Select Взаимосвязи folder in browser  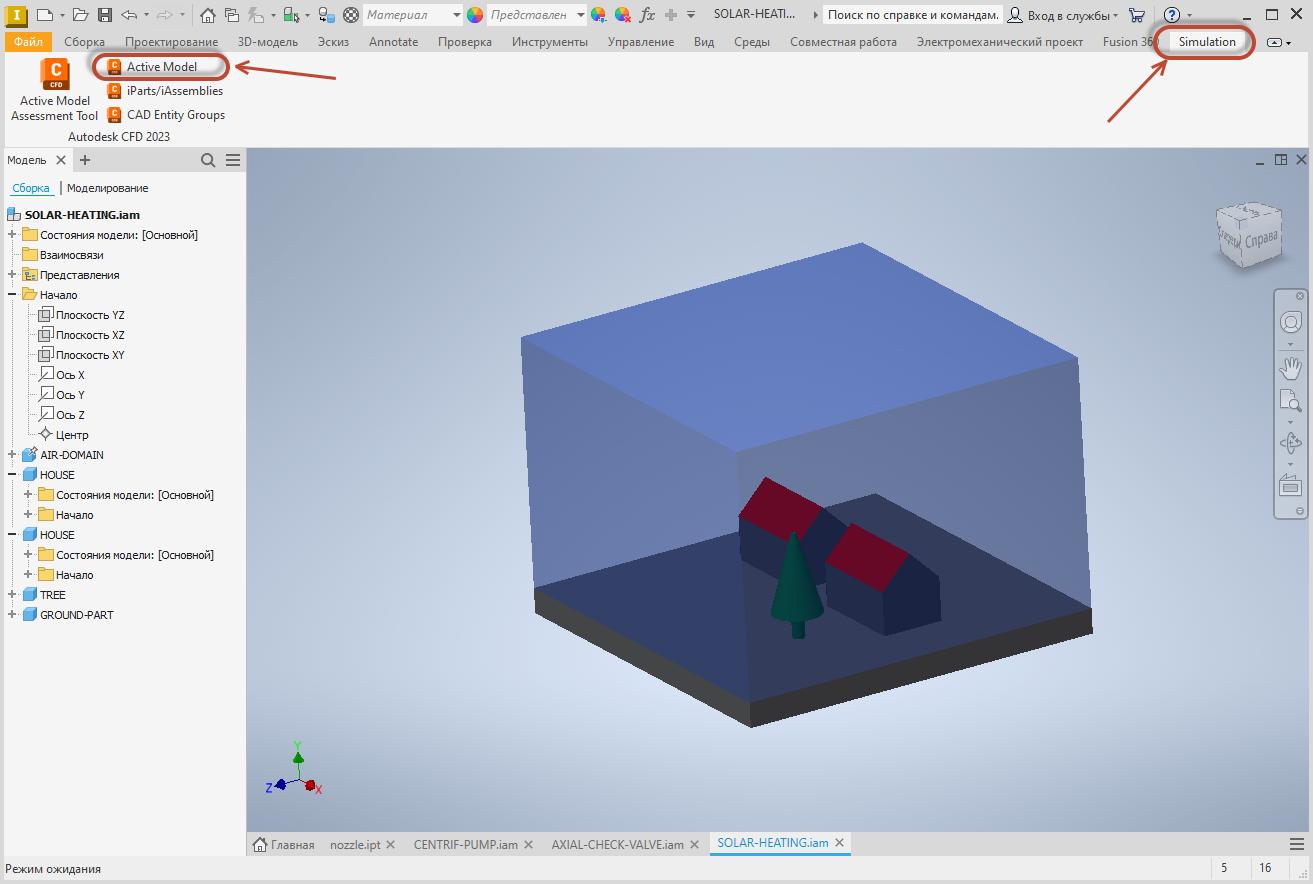point(71,255)
